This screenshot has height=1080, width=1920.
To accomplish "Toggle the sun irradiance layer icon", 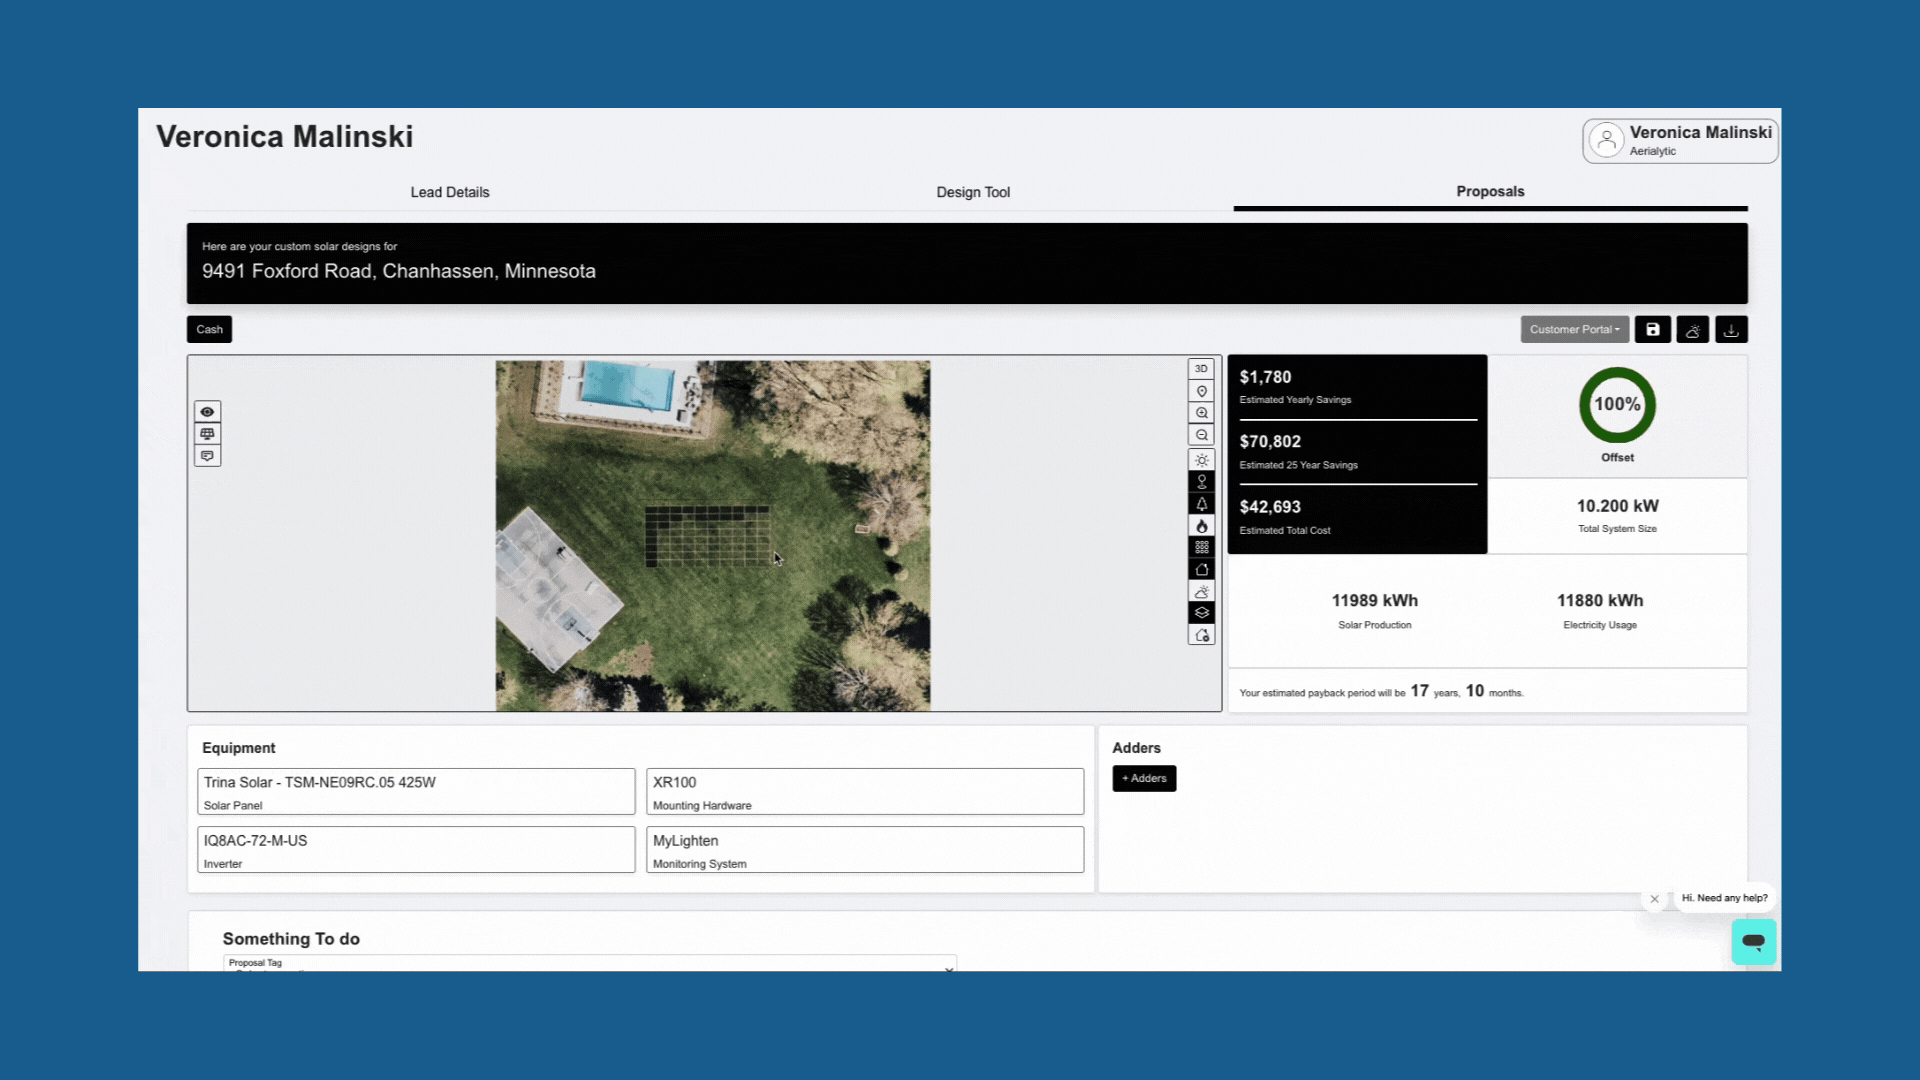I will click(x=1201, y=460).
